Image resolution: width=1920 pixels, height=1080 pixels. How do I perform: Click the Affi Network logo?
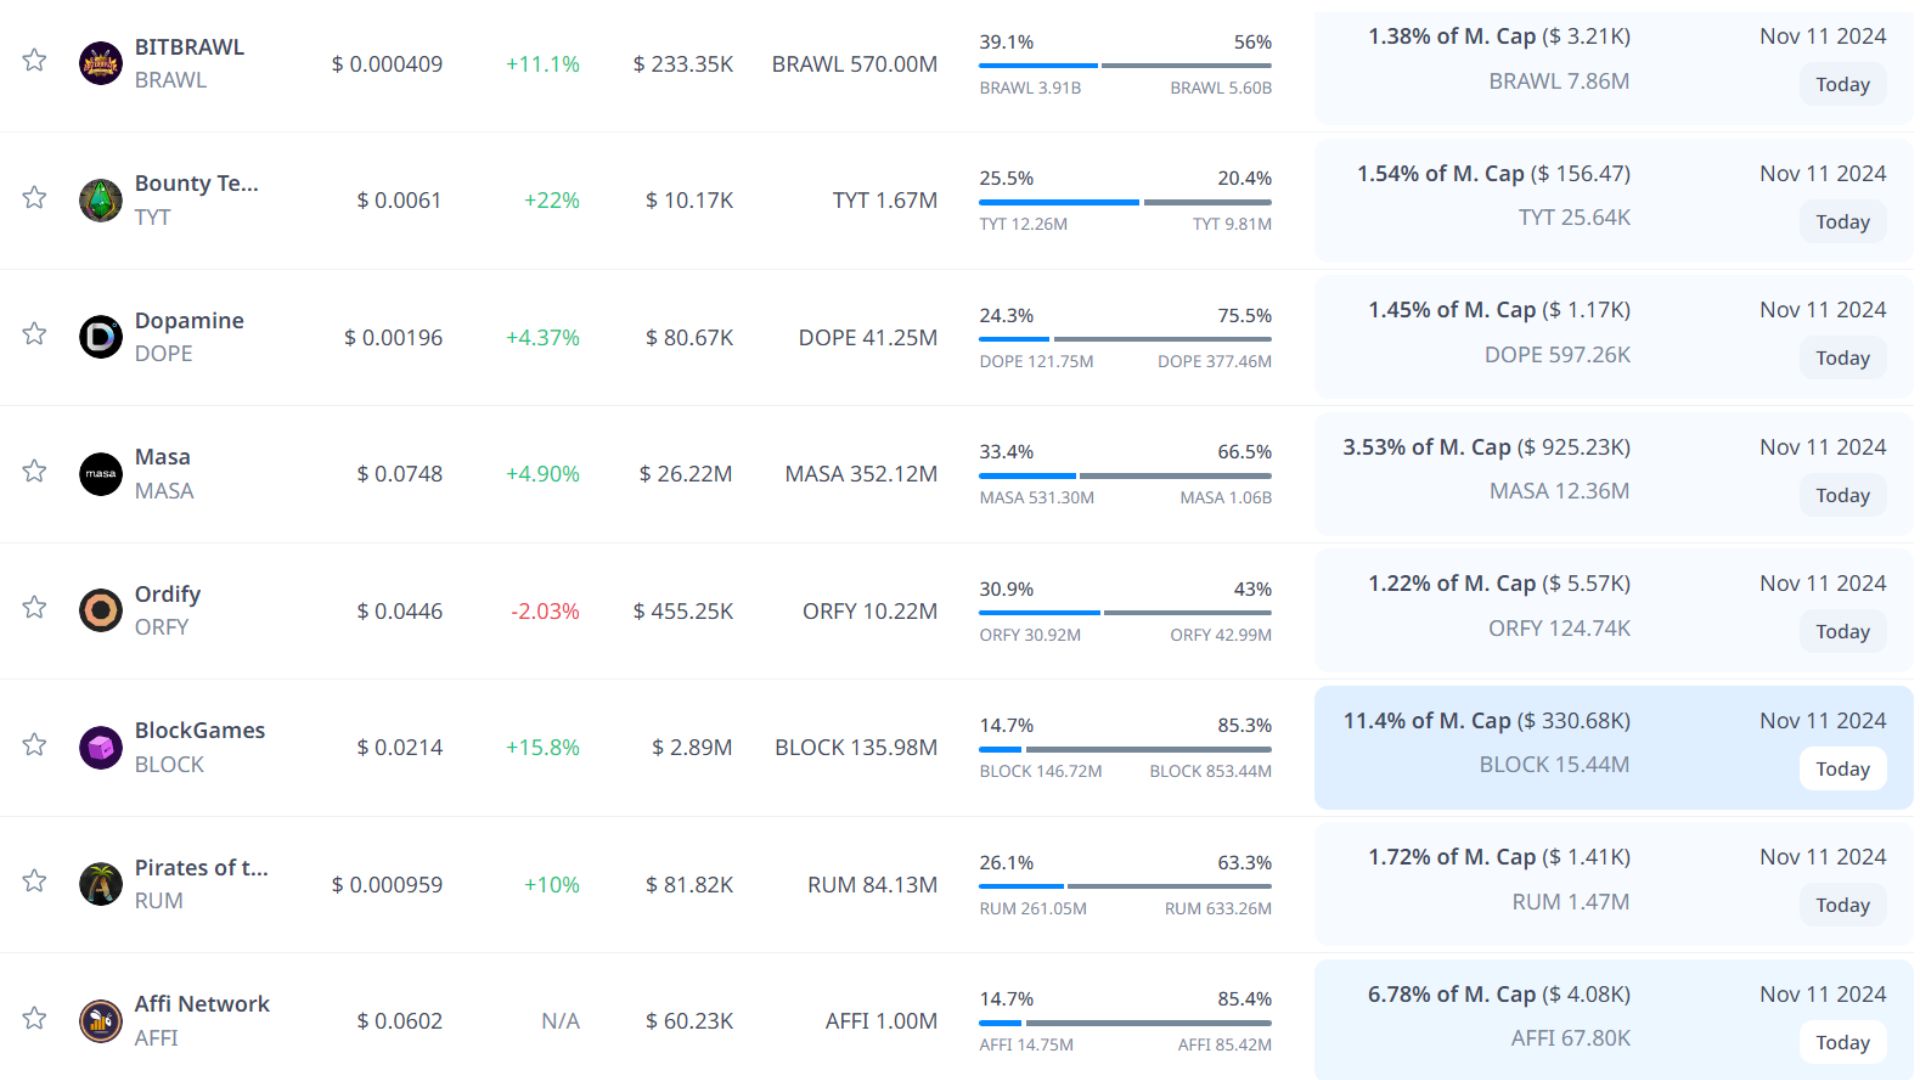100,1021
